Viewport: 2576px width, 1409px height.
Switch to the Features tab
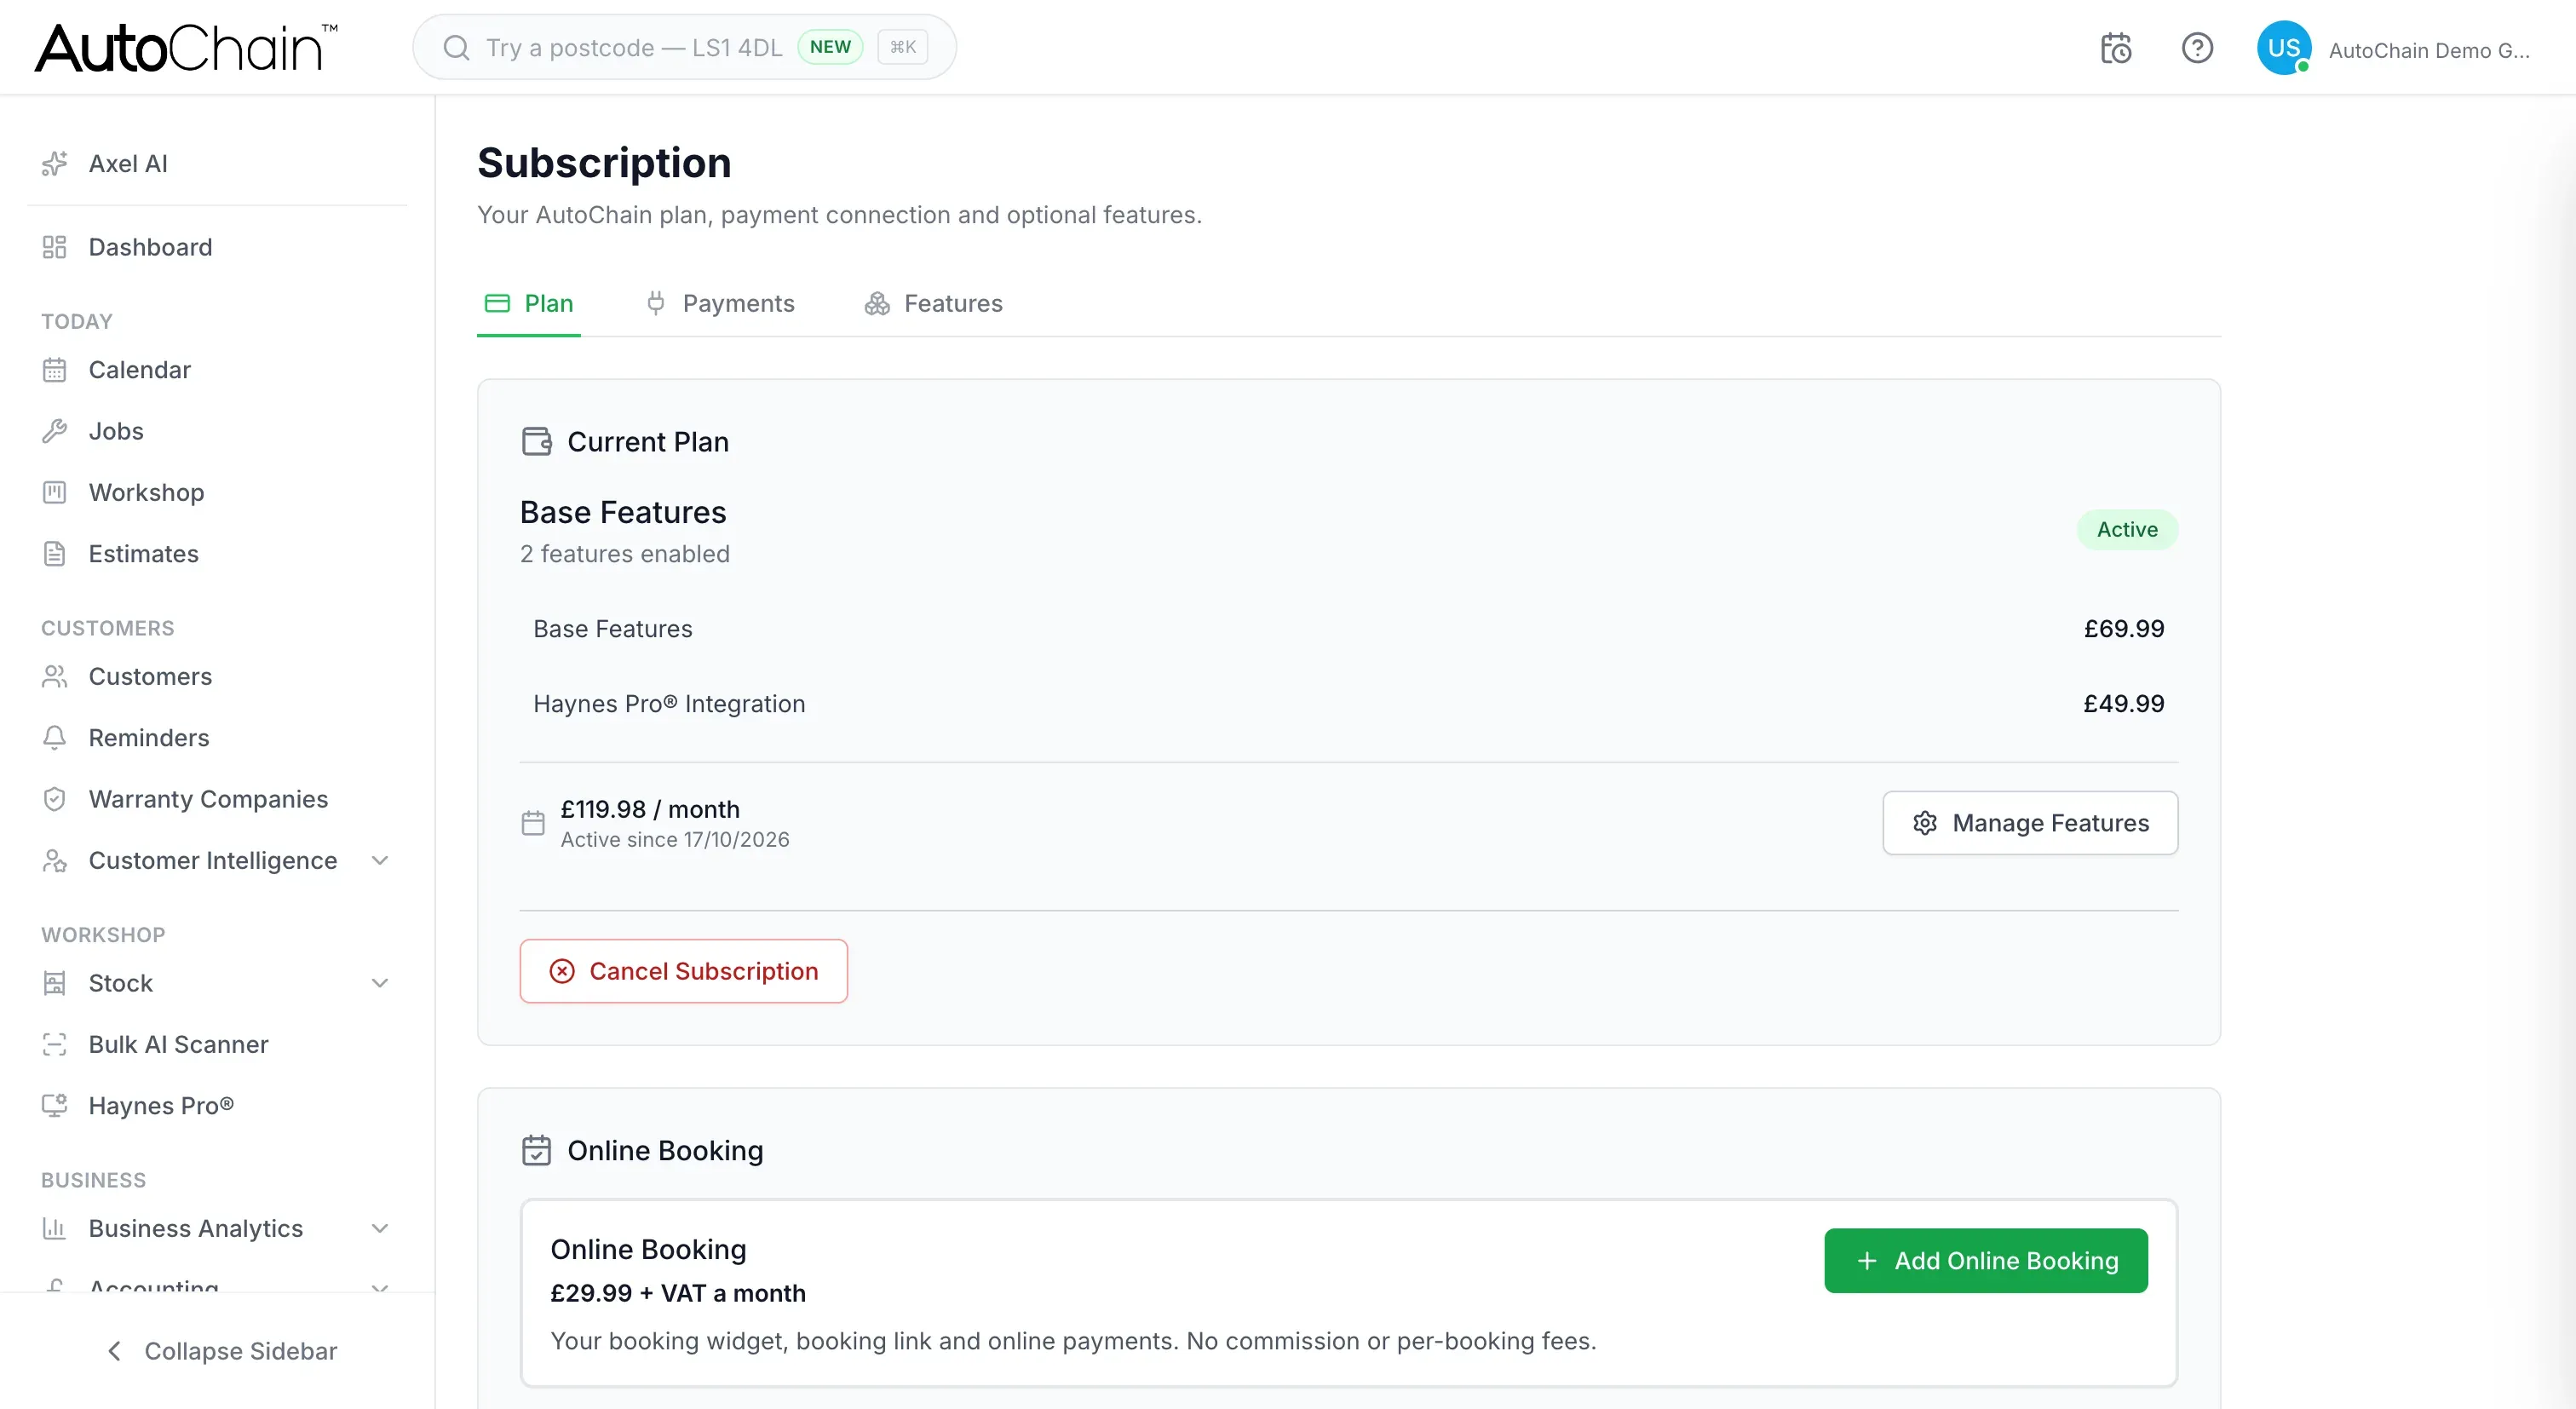click(933, 303)
